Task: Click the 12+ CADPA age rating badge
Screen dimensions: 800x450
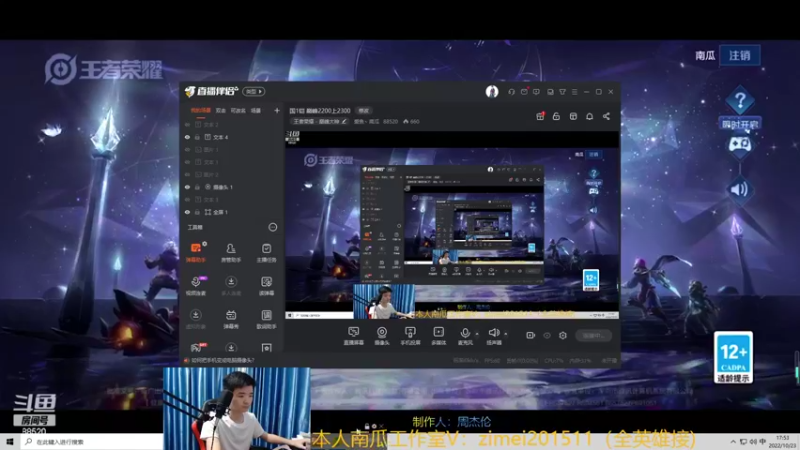Action: click(x=734, y=358)
